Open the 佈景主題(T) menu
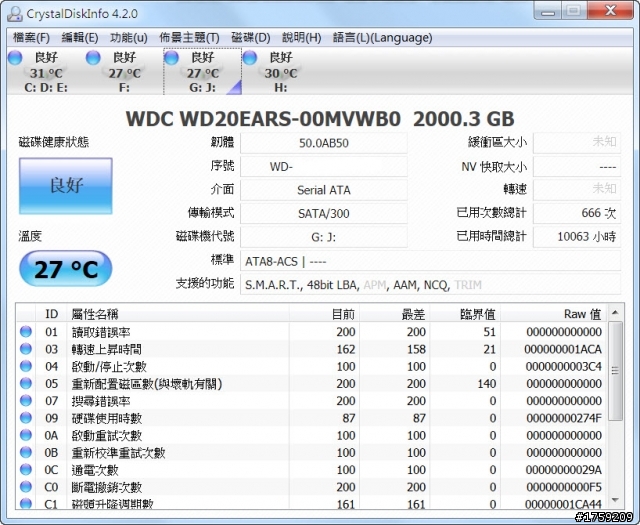This screenshot has height=525, width=640. click(189, 38)
